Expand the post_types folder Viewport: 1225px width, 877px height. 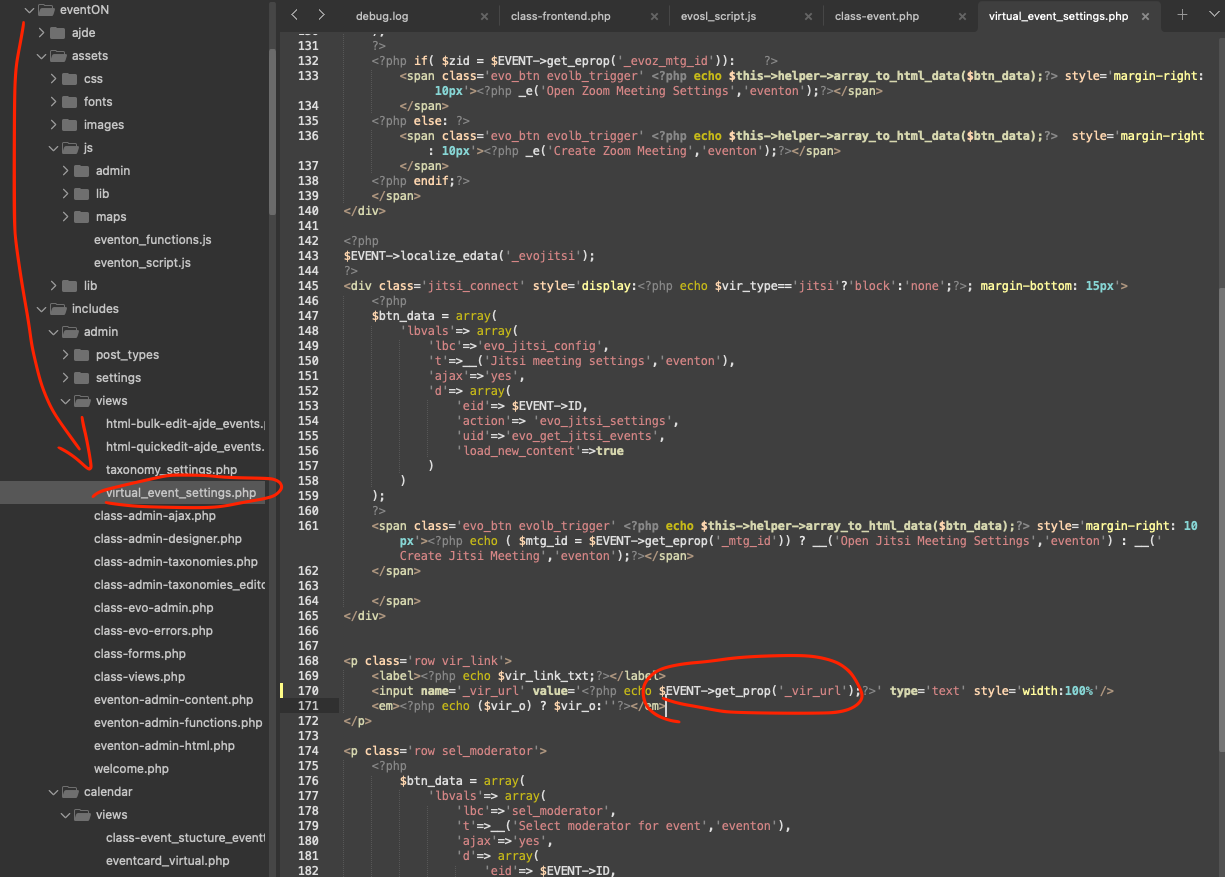pos(66,355)
